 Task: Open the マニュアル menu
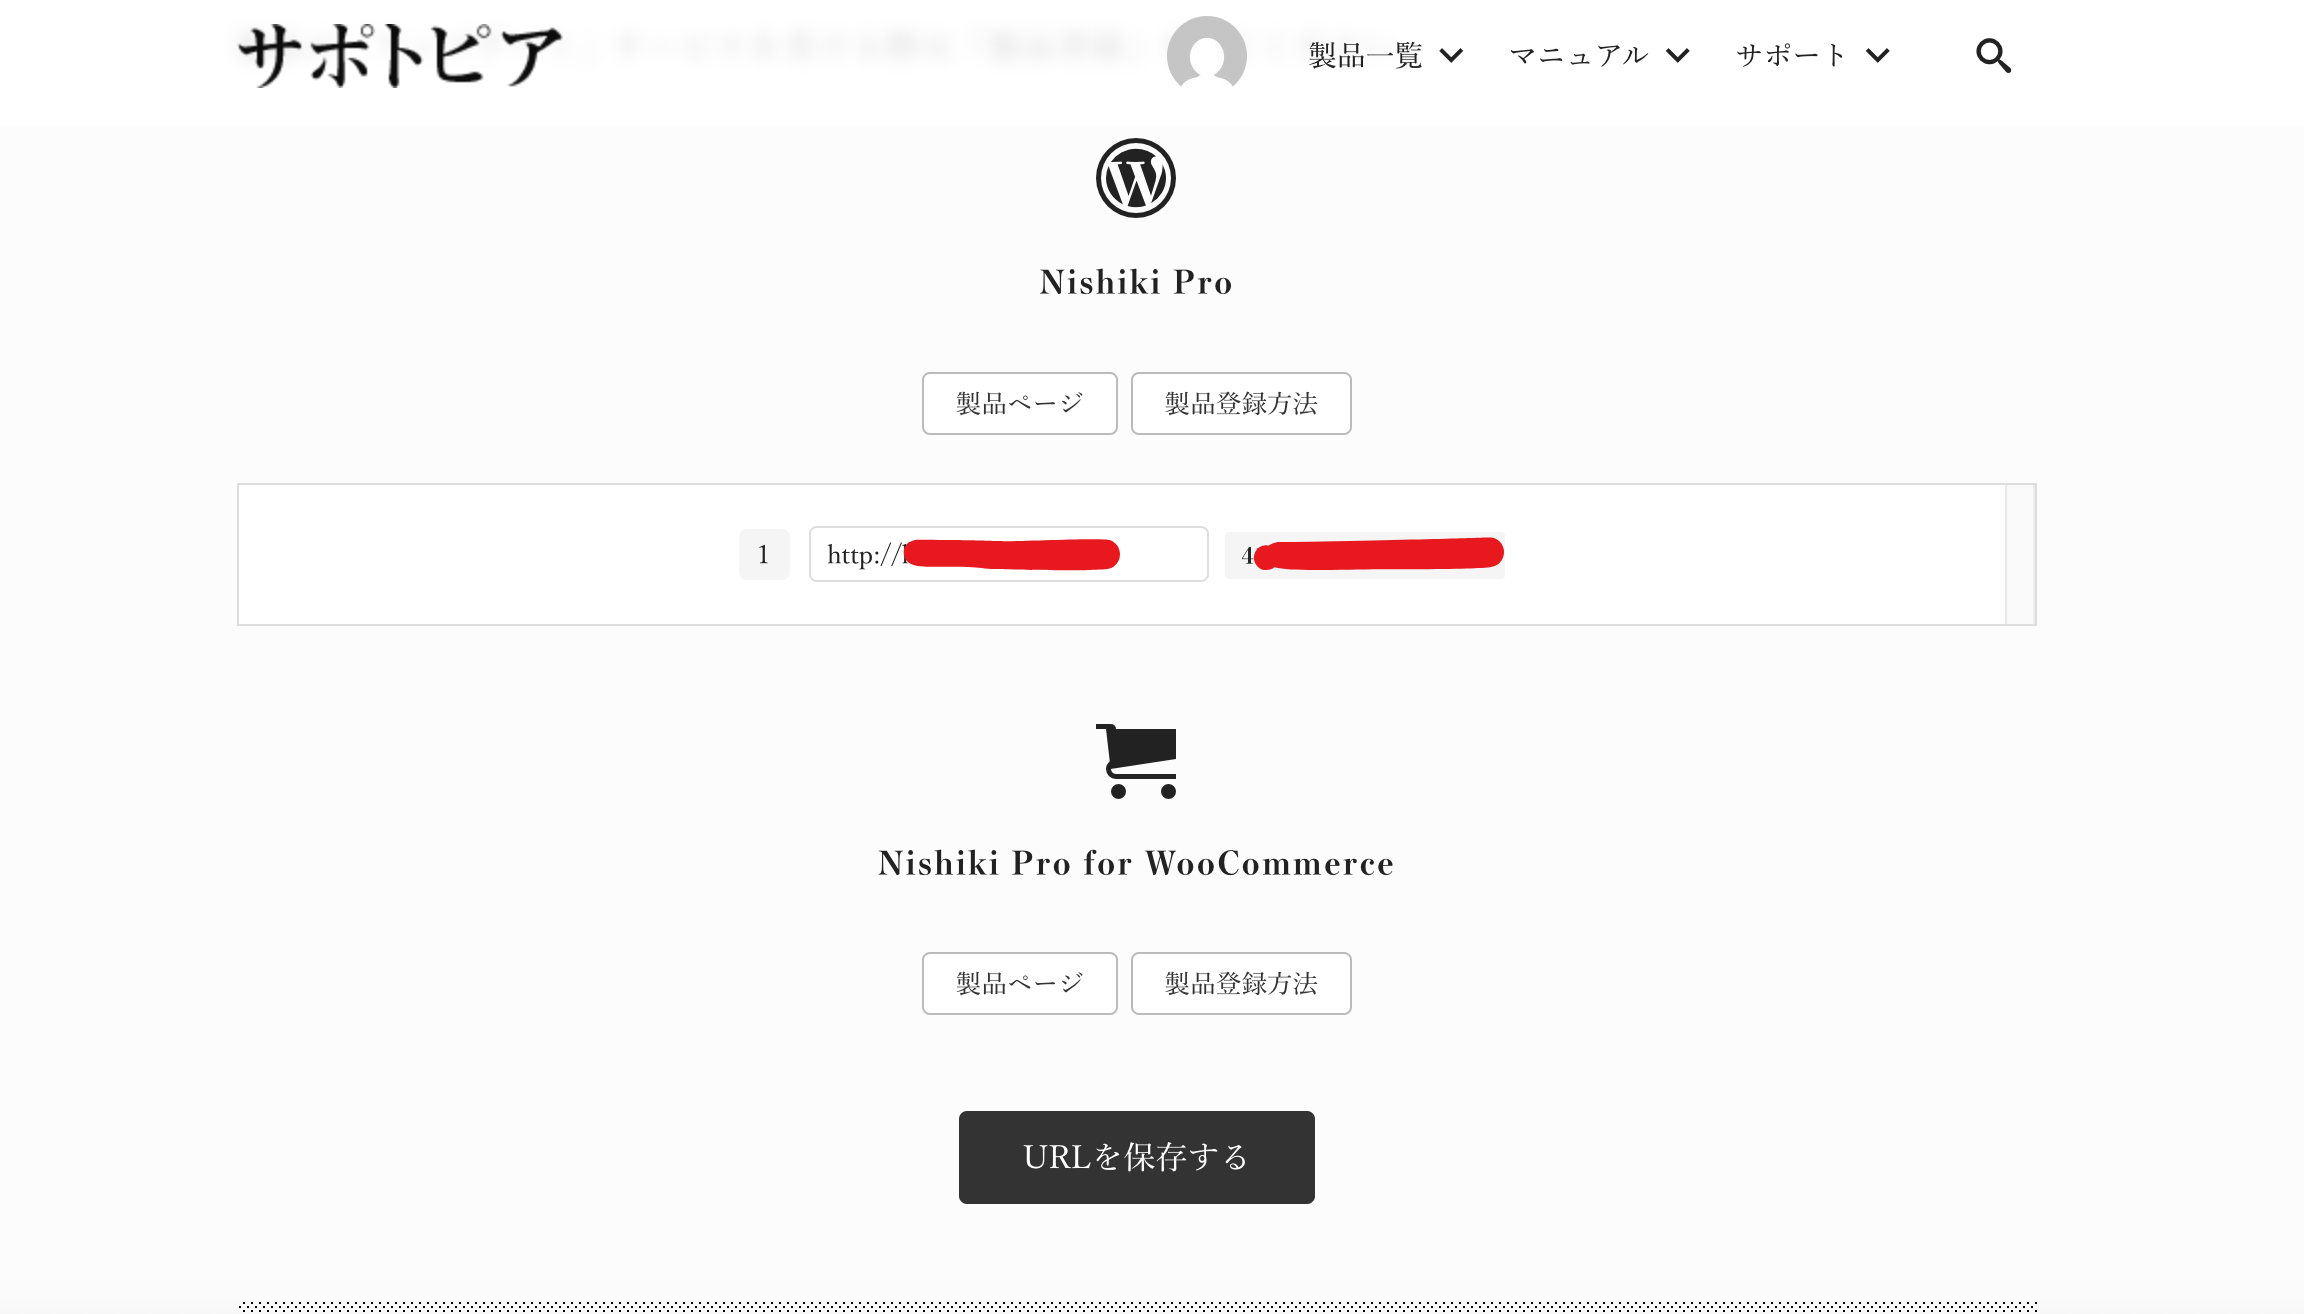(x=1579, y=56)
